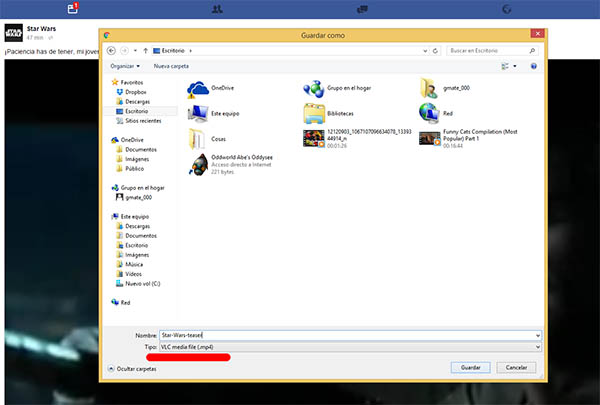Save the file with Guardar
This screenshot has height=405, width=600.
470,367
